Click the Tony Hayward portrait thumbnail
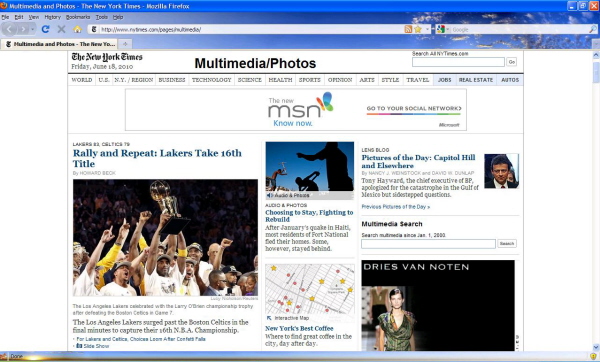 (x=501, y=171)
